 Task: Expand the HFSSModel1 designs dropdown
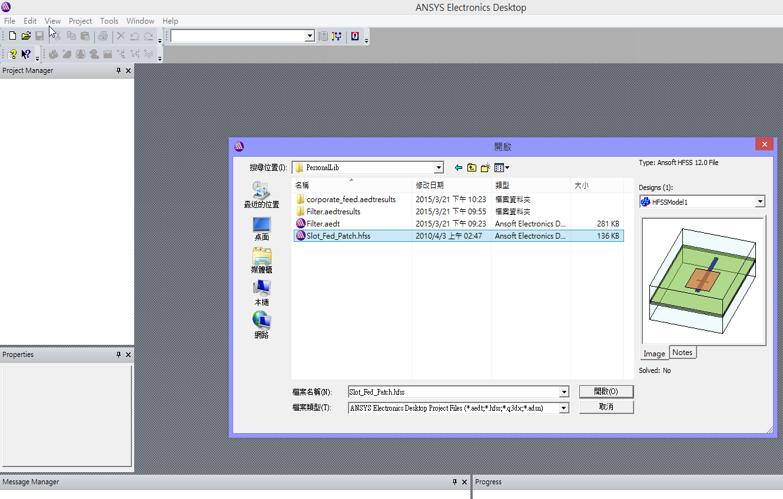(x=760, y=202)
